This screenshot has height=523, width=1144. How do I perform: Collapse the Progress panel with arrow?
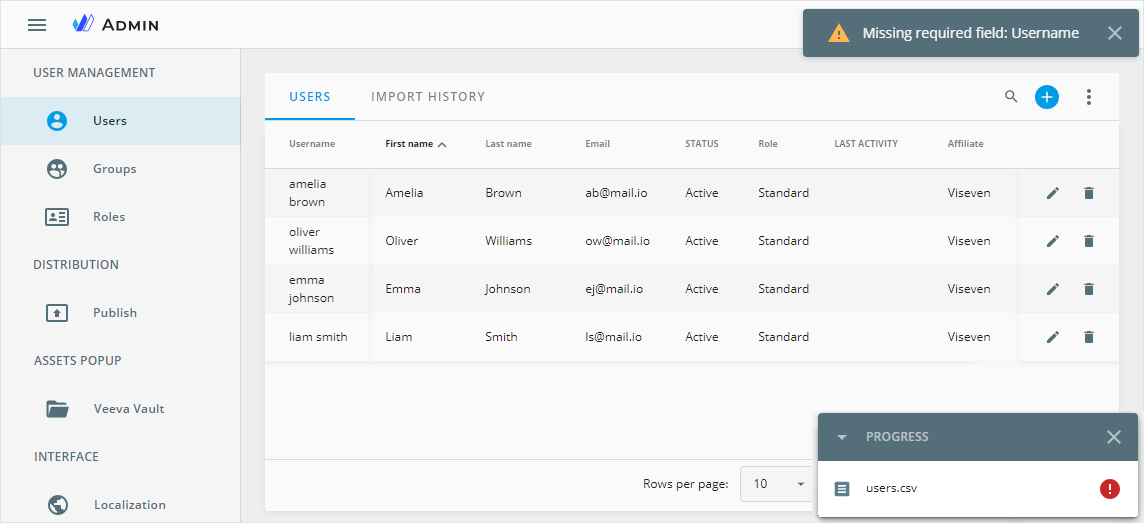pos(842,437)
